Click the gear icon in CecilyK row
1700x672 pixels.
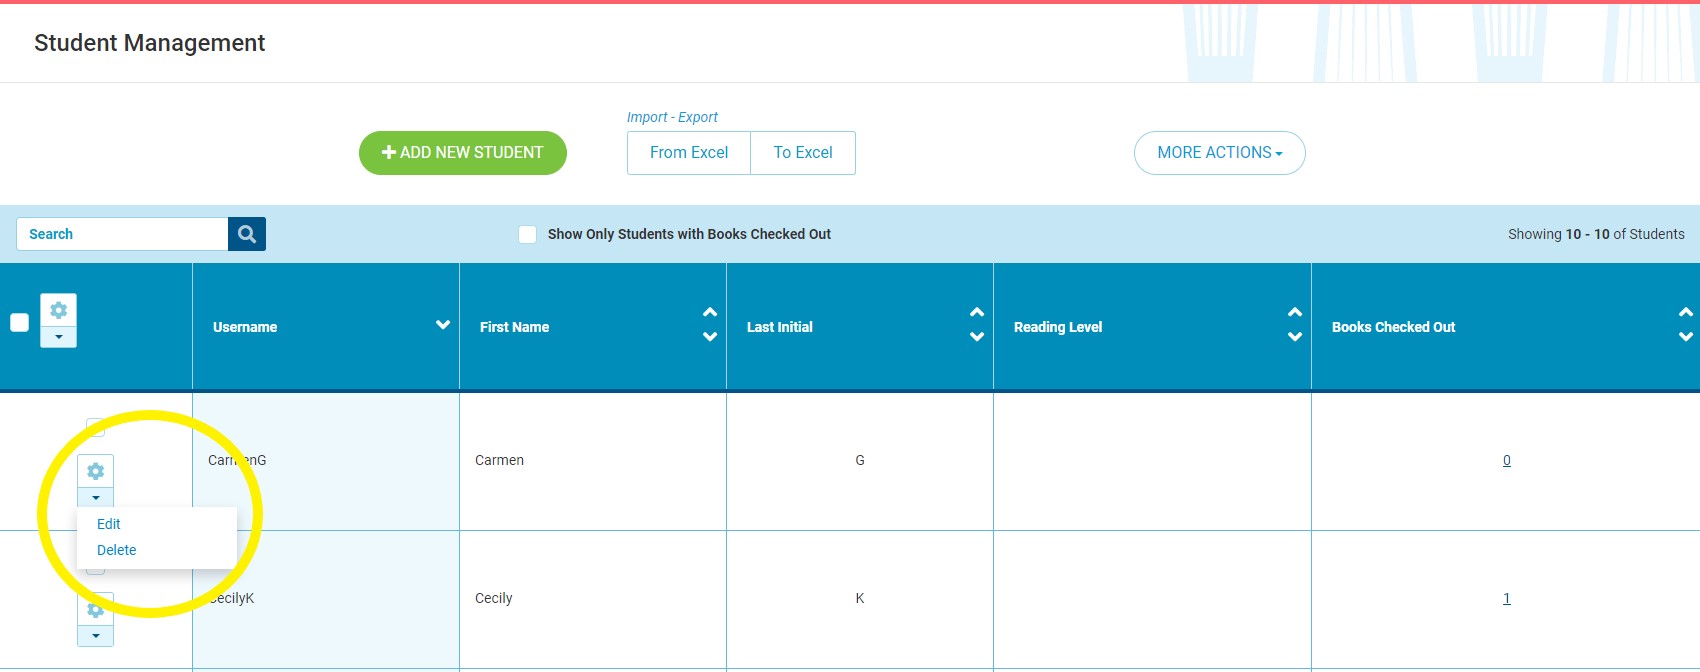[95, 609]
